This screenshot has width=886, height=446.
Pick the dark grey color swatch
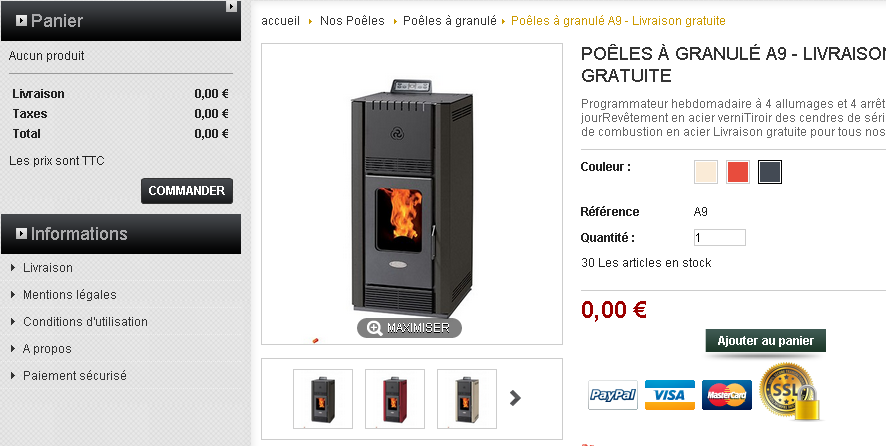click(770, 172)
